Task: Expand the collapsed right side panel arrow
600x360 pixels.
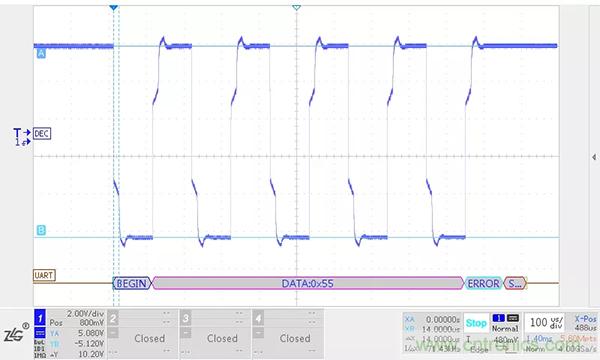Action: point(593,157)
